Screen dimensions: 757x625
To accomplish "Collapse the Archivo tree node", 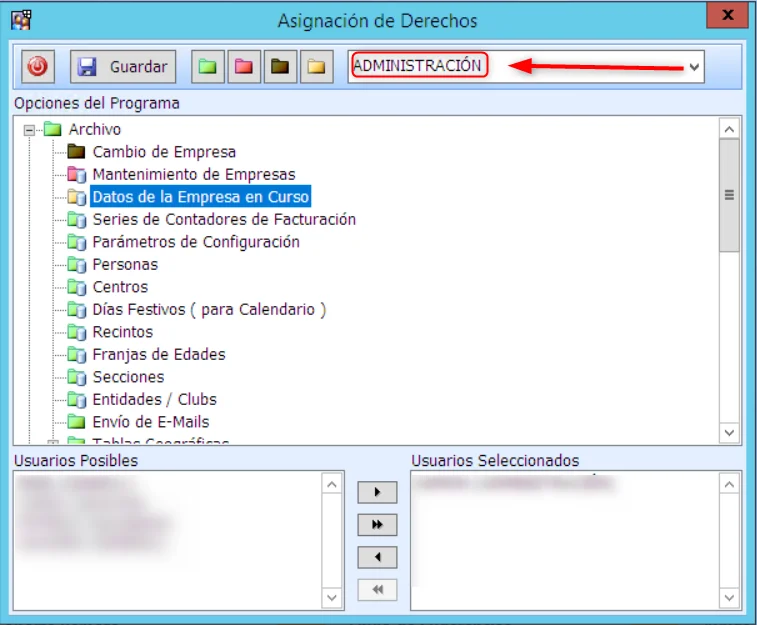I will coord(30,130).
